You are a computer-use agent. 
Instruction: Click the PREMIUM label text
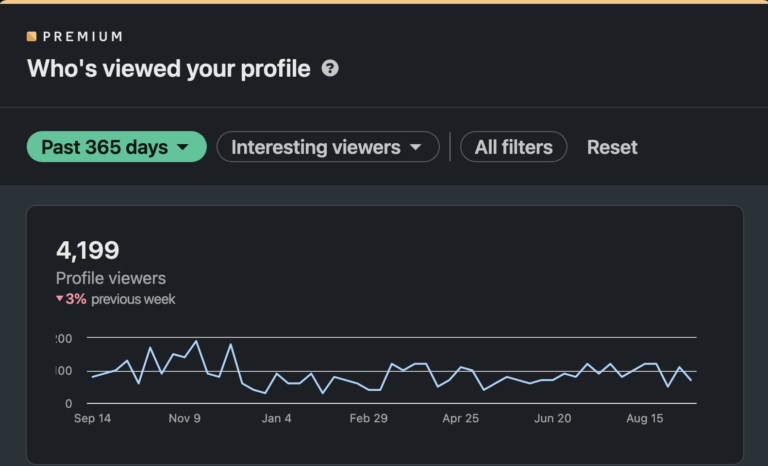pyautogui.click(x=83, y=37)
